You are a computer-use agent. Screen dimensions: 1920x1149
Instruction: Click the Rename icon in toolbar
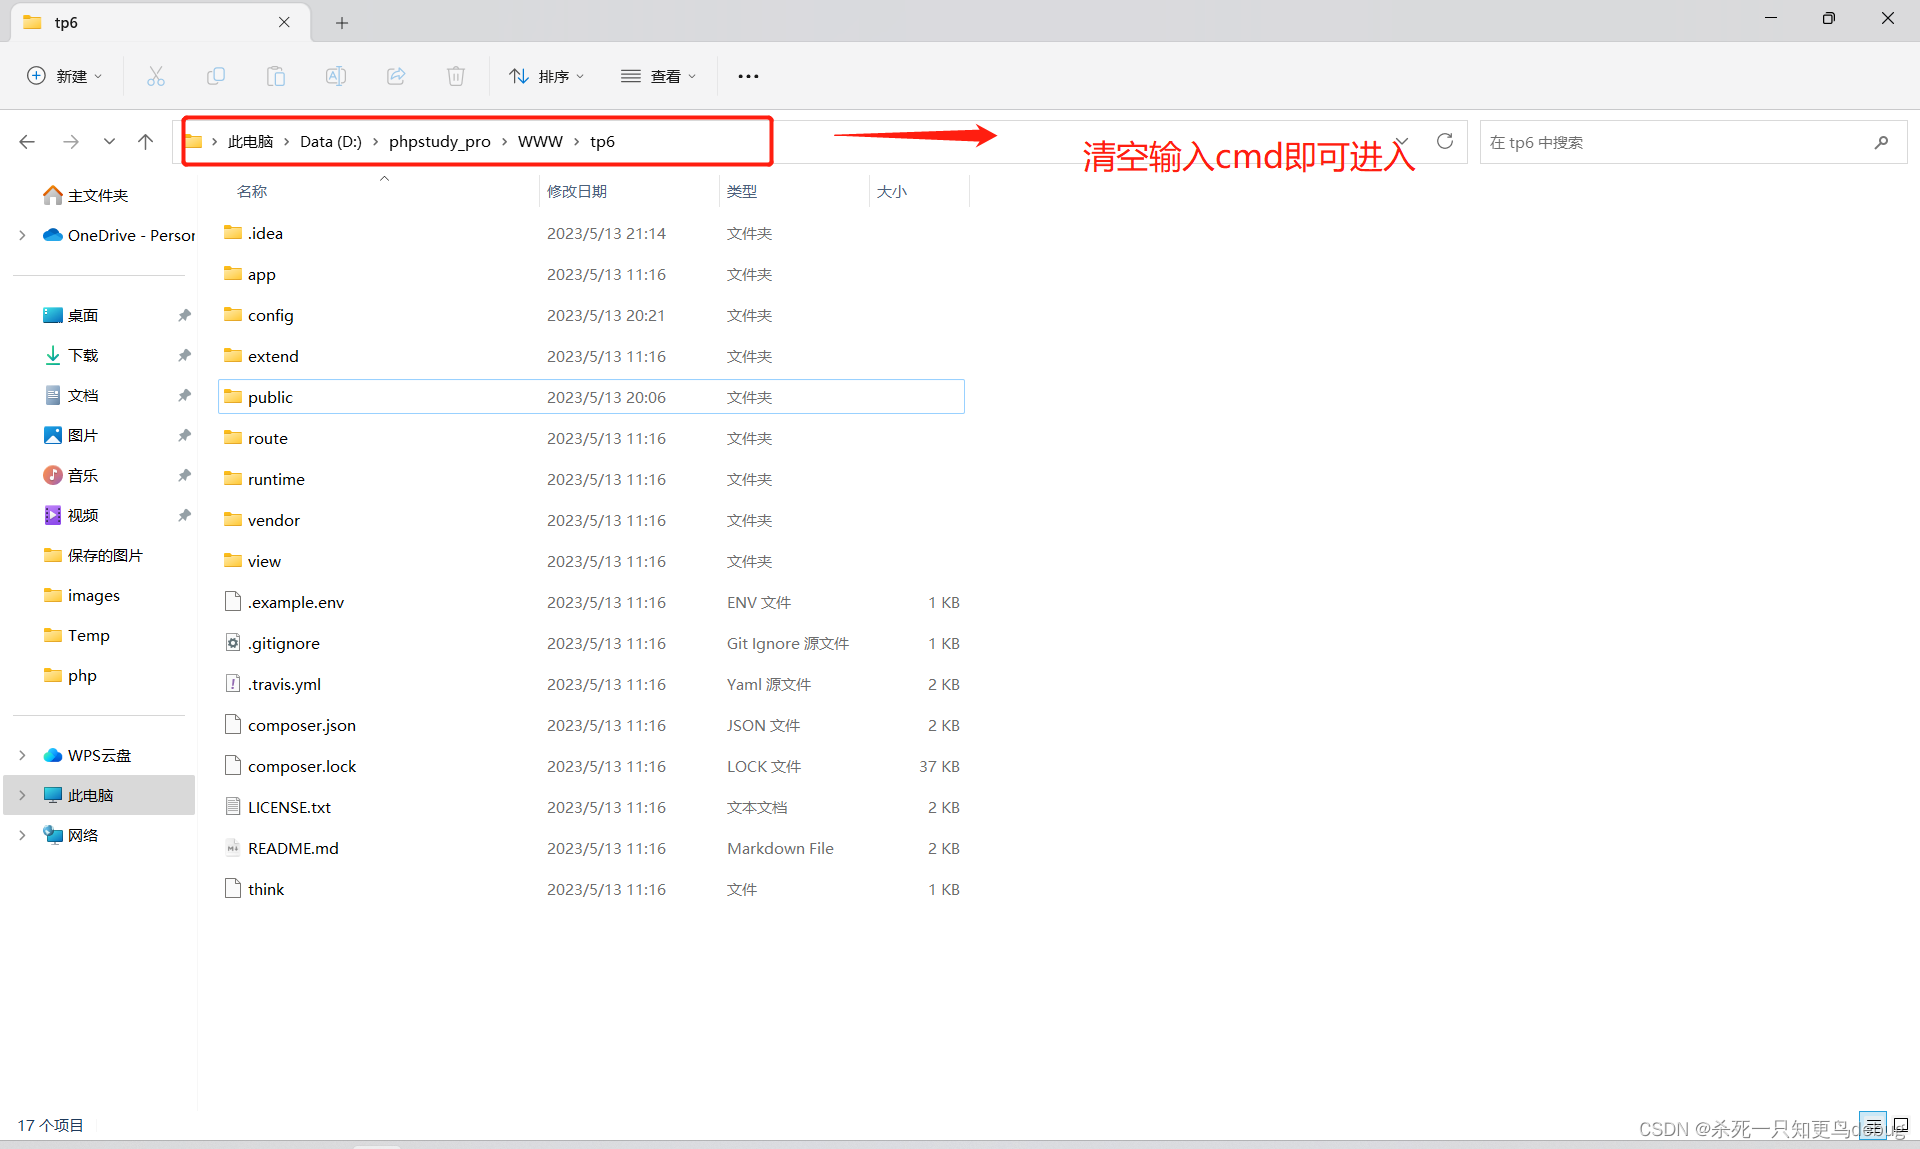coord(336,76)
